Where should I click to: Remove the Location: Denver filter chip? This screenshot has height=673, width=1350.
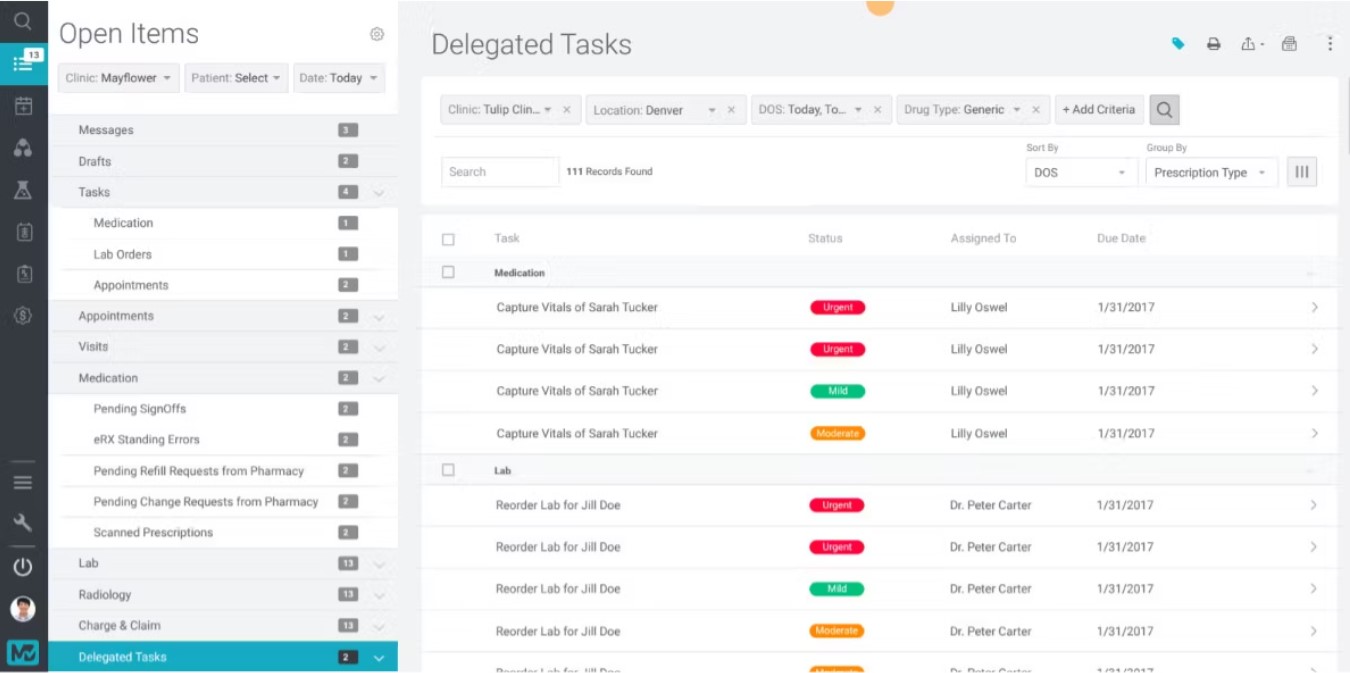click(x=729, y=110)
